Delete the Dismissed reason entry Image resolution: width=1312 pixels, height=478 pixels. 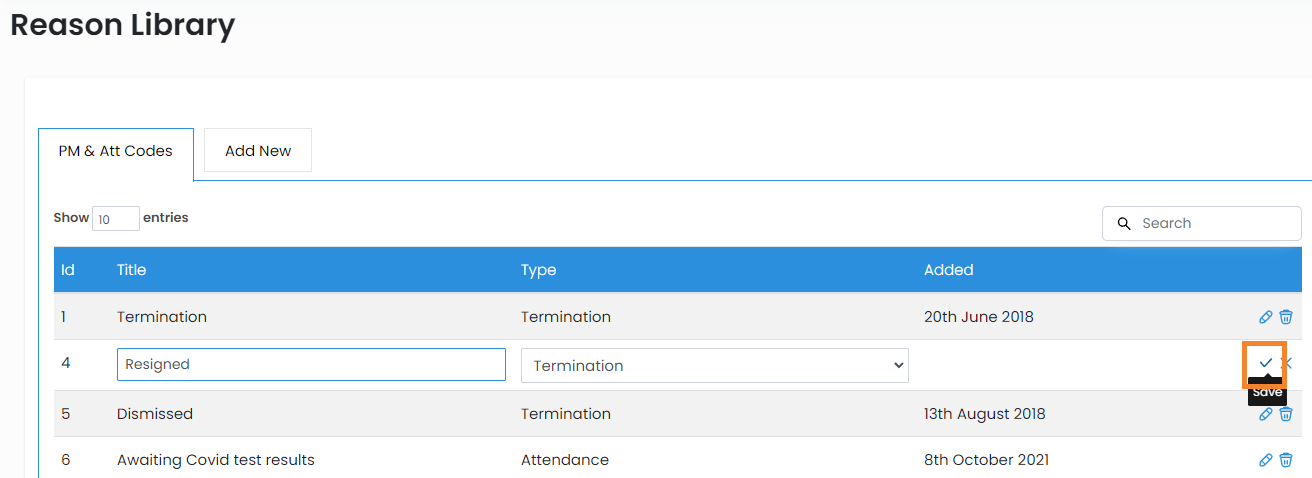coord(1286,414)
